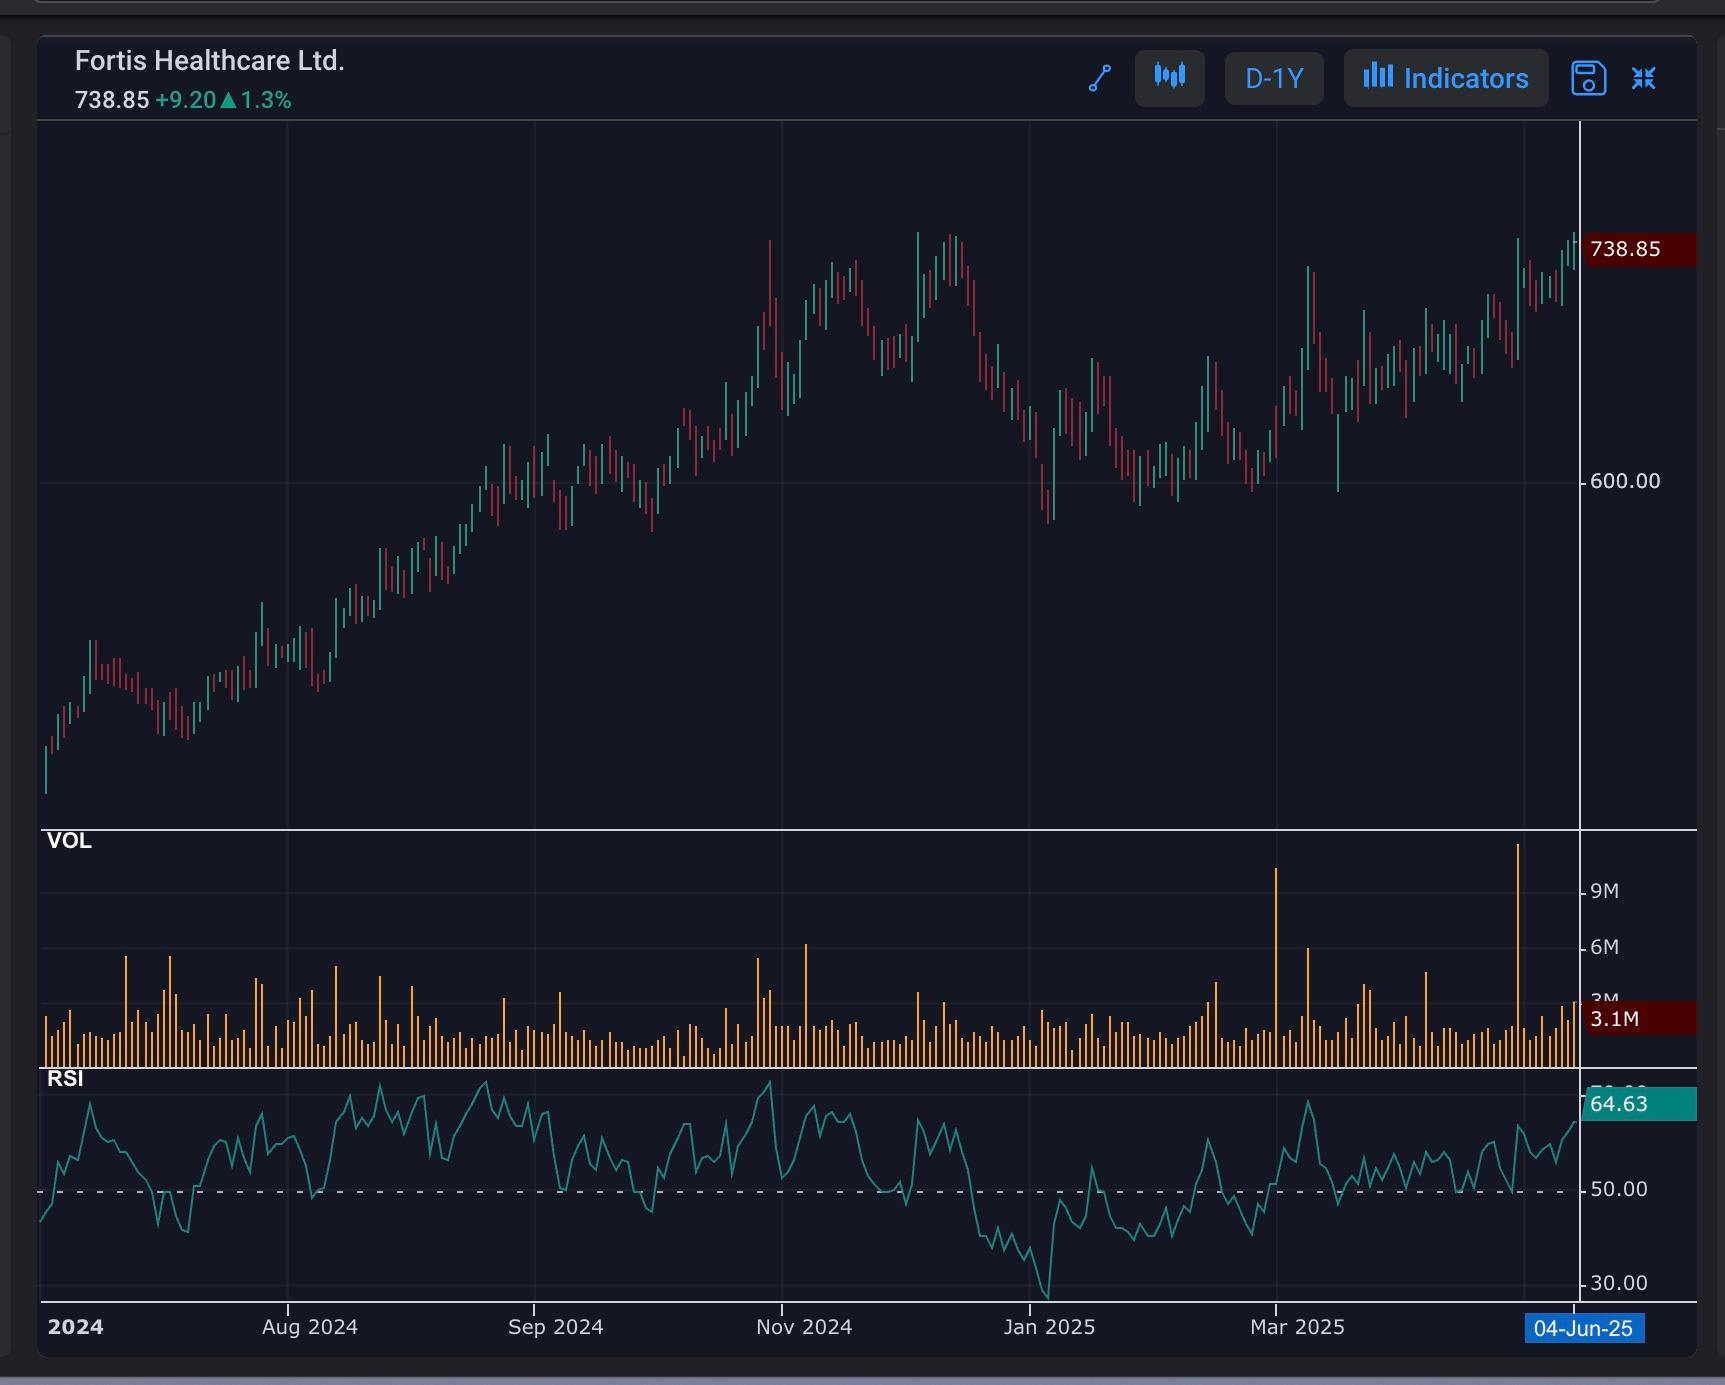Image resolution: width=1725 pixels, height=1385 pixels.
Task: Click the 2024 year axis label
Action: tap(76, 1327)
